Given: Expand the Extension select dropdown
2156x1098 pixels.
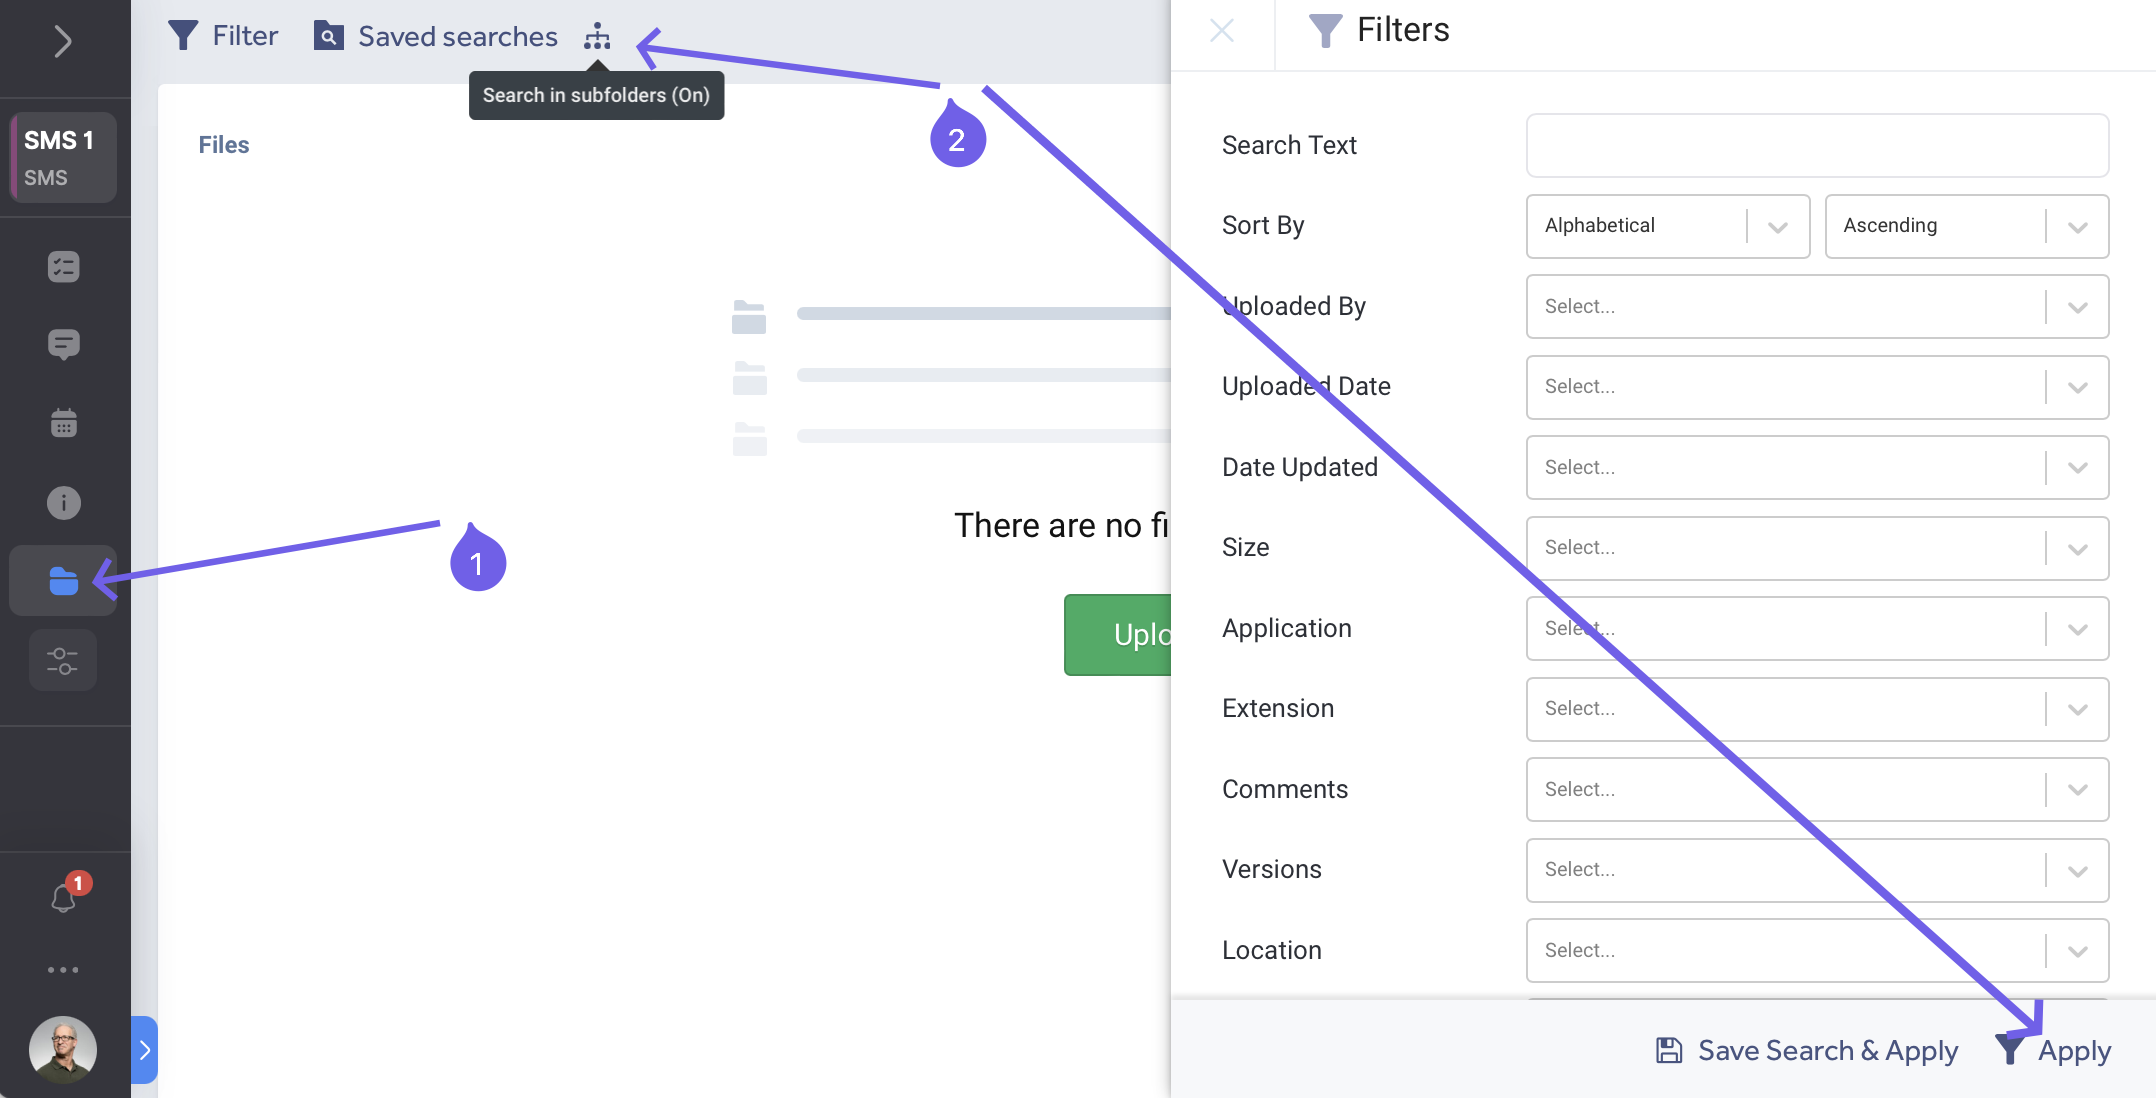Looking at the screenshot, I should click(x=1816, y=709).
